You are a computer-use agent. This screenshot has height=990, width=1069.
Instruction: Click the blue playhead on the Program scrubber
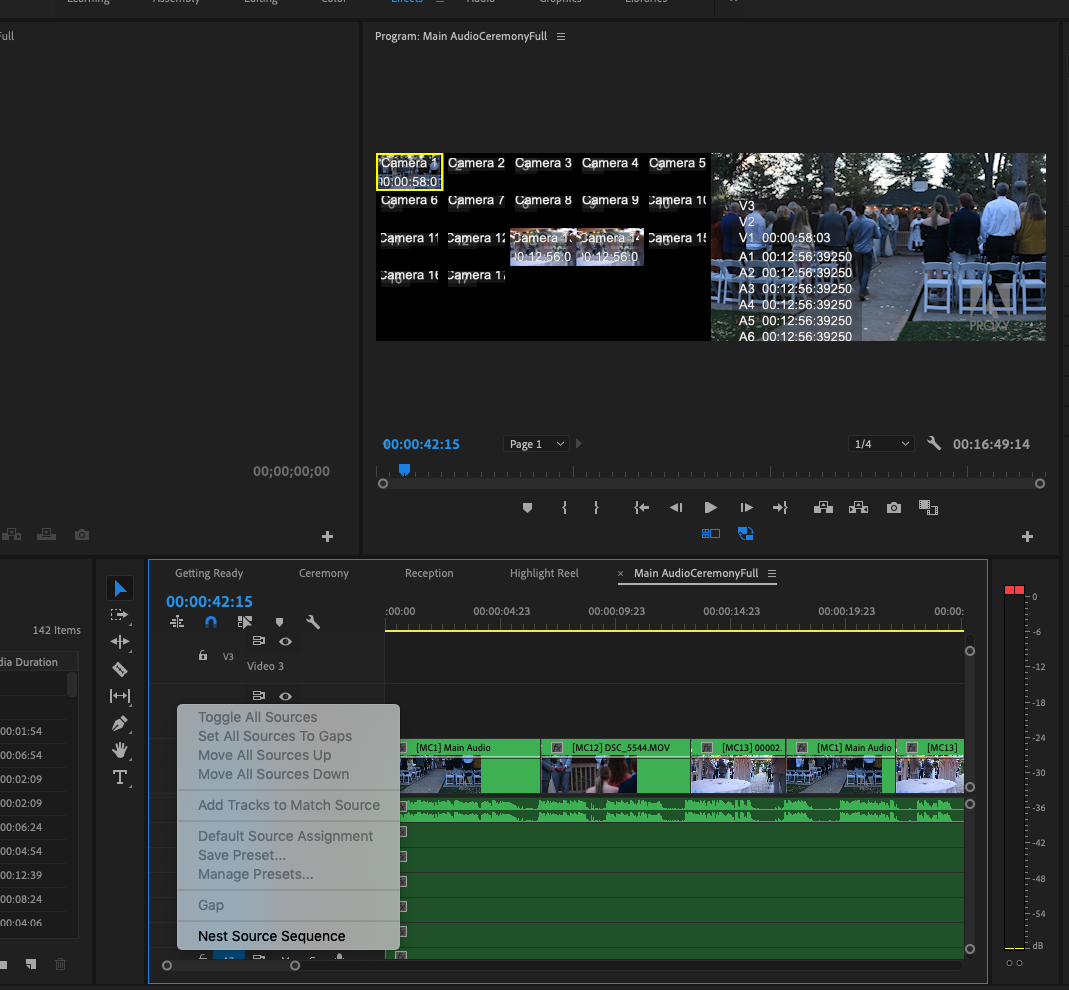click(403, 467)
